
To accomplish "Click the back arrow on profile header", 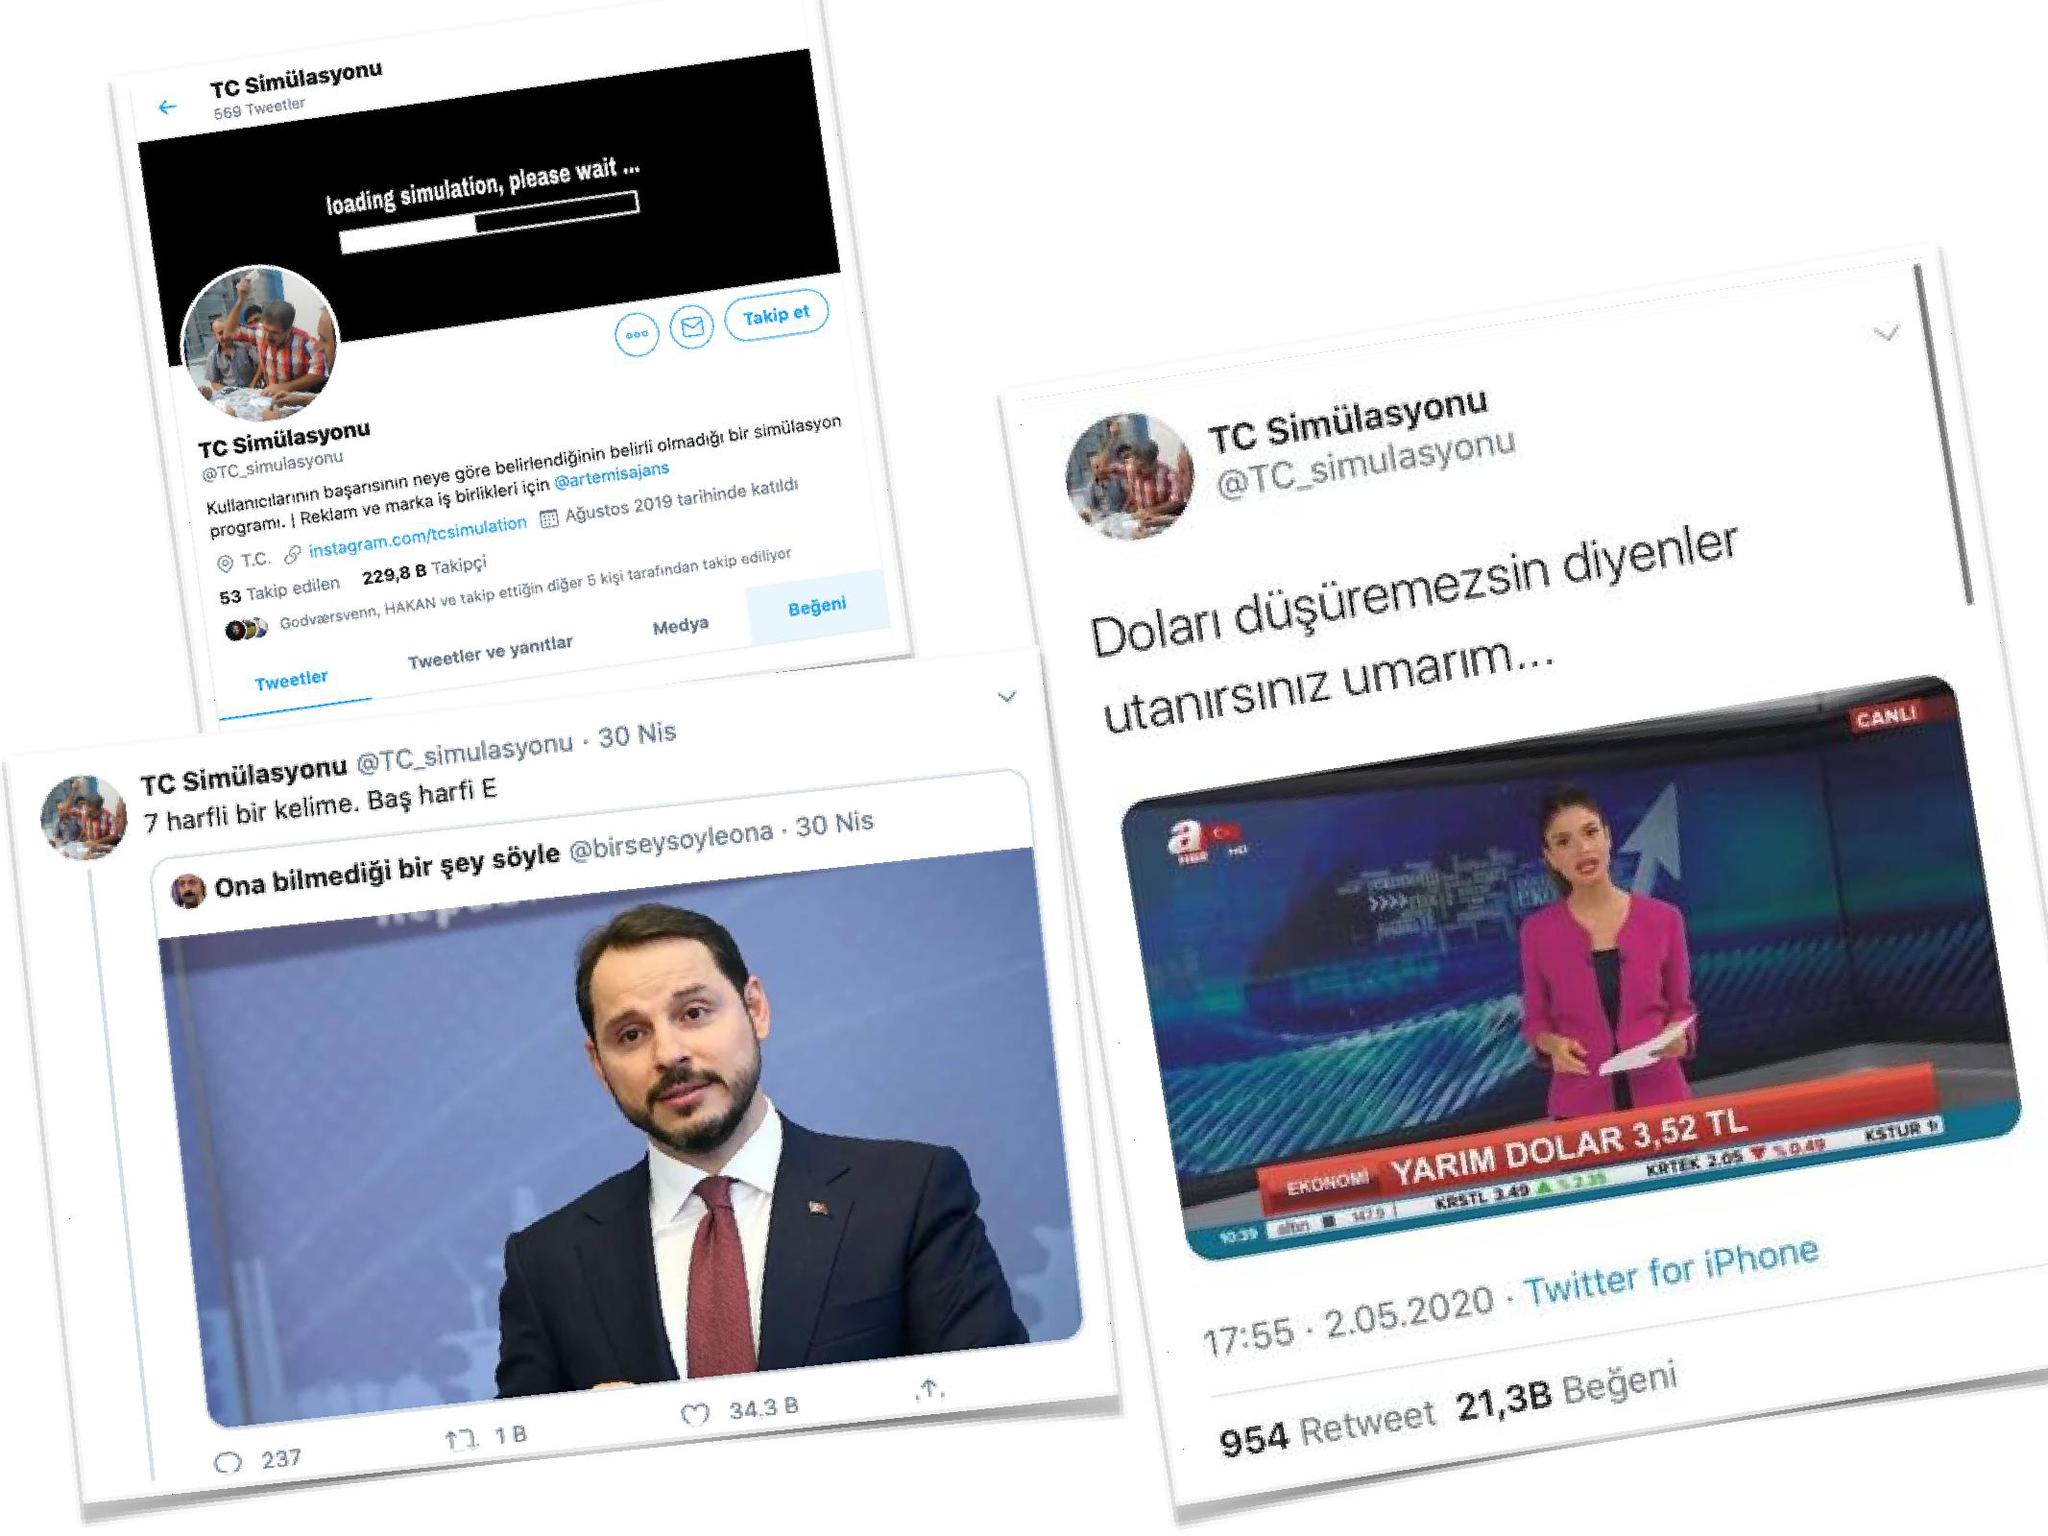I will tap(167, 107).
